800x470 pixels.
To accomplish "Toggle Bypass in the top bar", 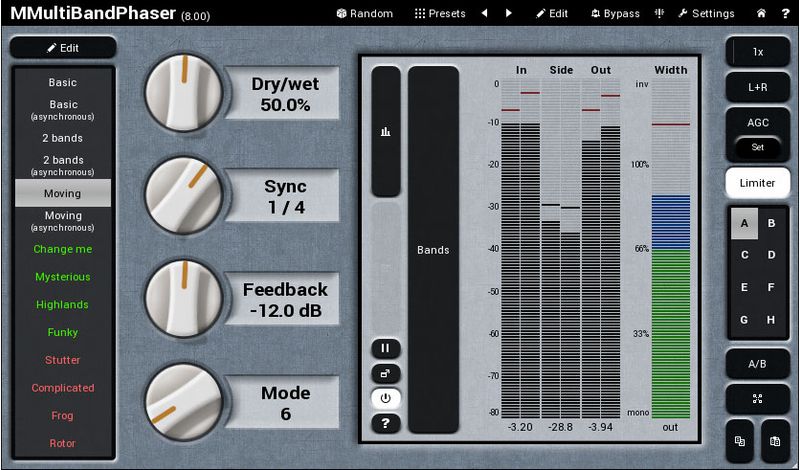I will tap(614, 14).
